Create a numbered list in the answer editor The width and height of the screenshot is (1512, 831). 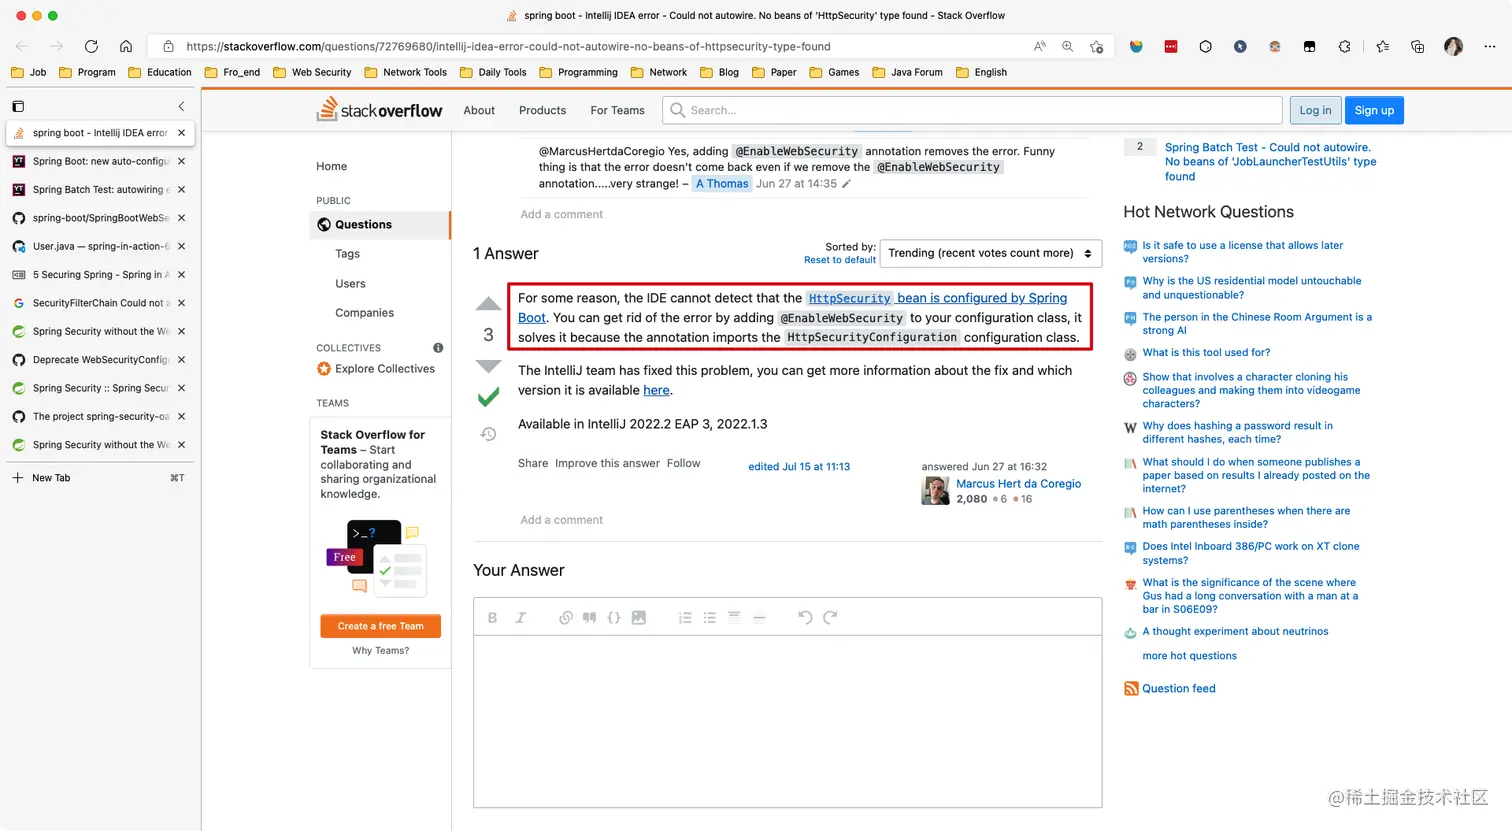685,617
